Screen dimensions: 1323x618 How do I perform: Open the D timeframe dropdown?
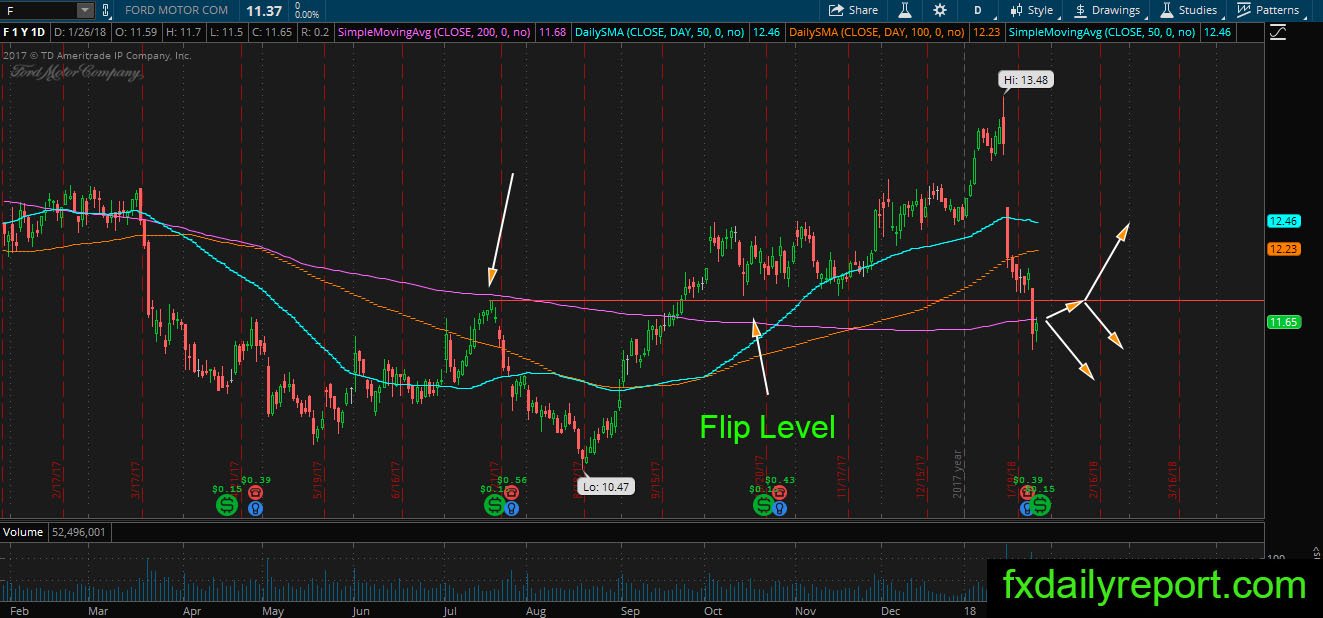click(977, 10)
